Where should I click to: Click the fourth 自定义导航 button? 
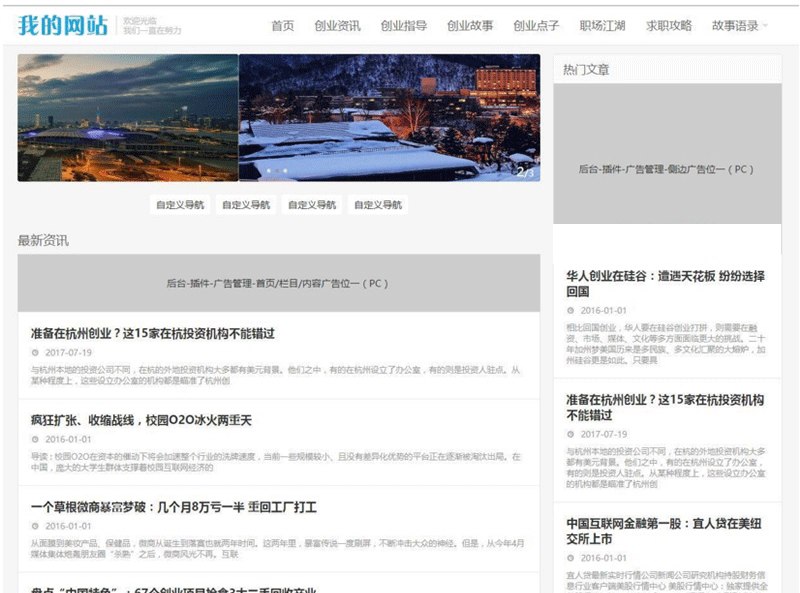[378, 205]
